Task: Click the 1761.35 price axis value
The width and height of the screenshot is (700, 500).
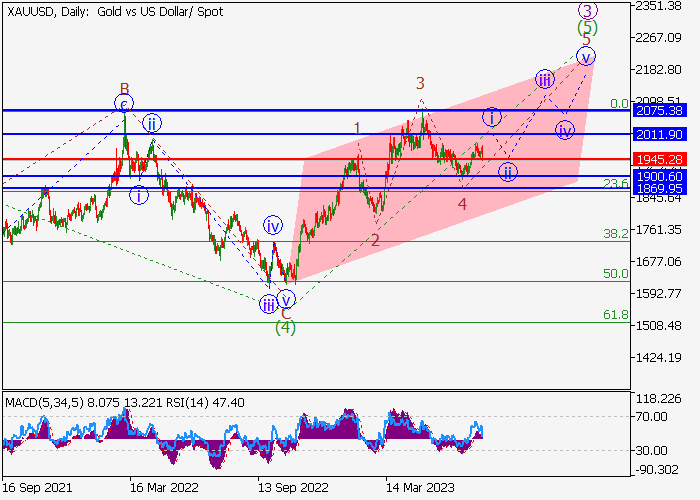Action: point(658,229)
